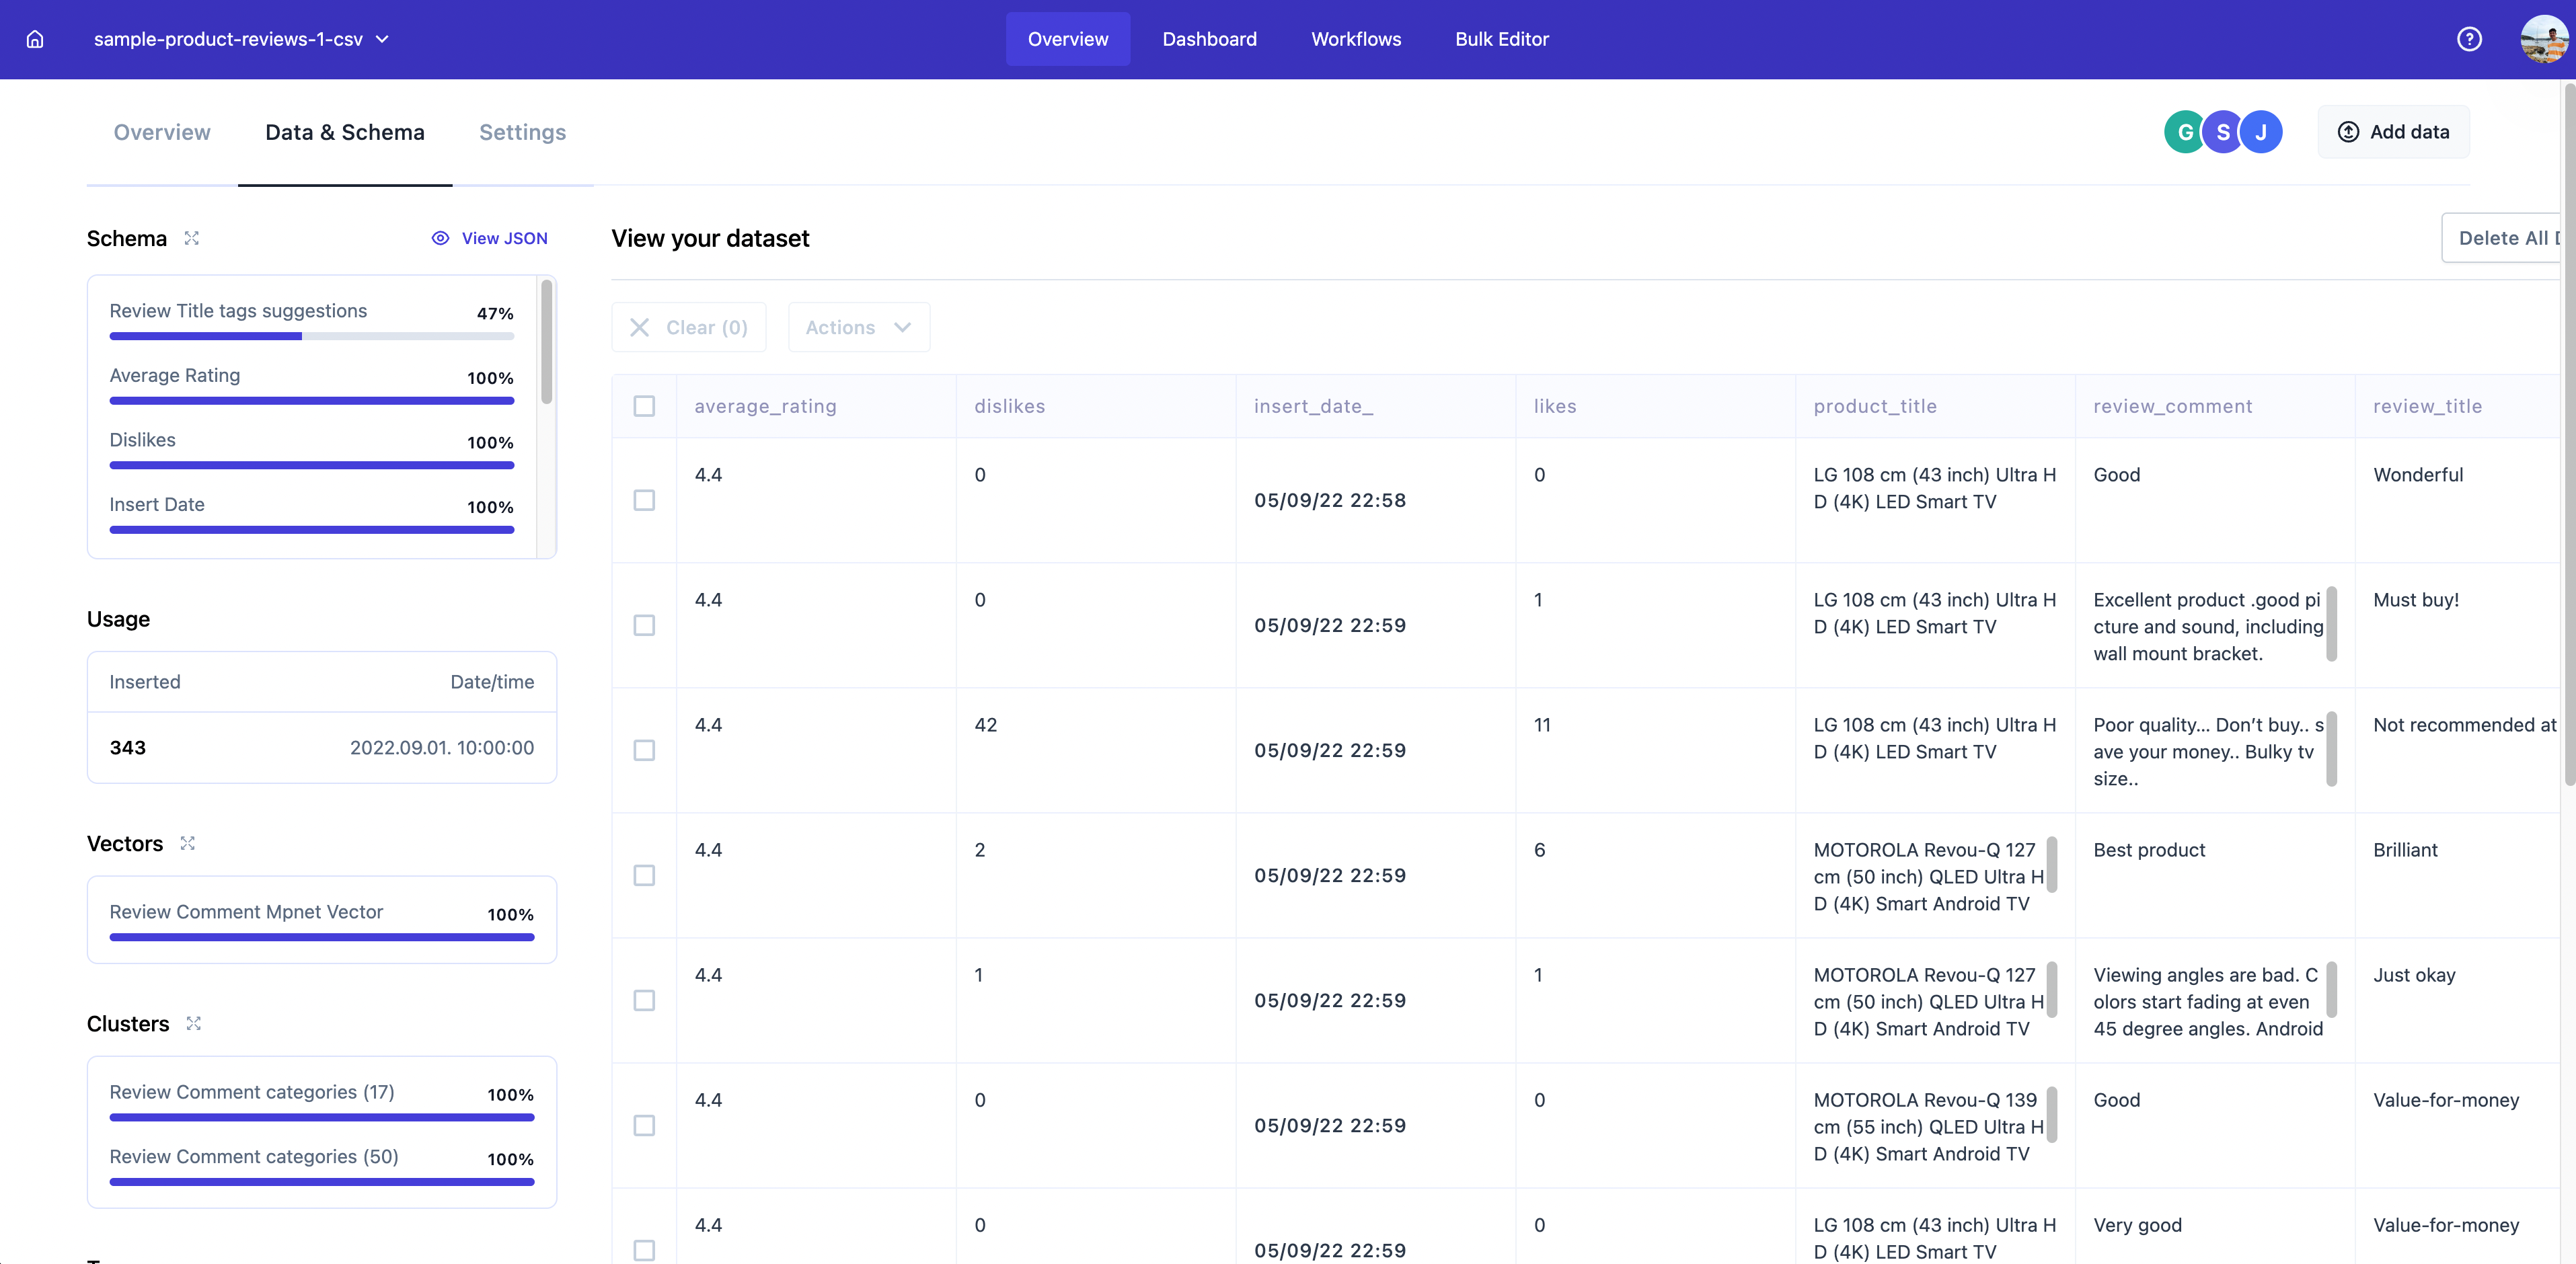
Task: Expand the Vectors panel icon
Action: [188, 843]
